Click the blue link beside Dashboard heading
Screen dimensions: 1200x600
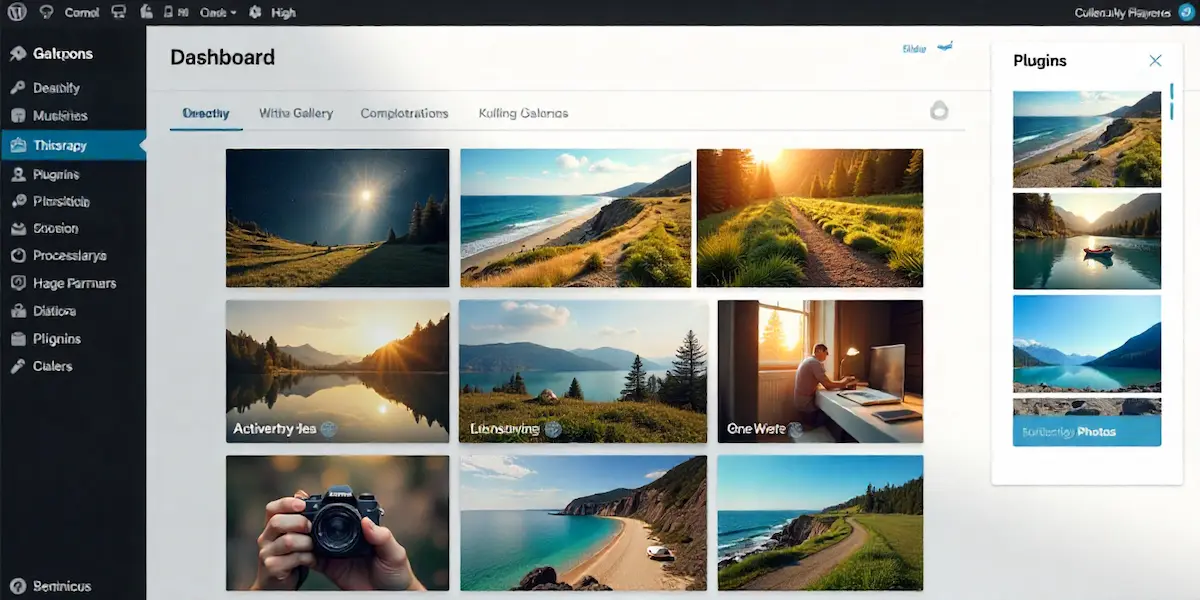click(x=915, y=48)
